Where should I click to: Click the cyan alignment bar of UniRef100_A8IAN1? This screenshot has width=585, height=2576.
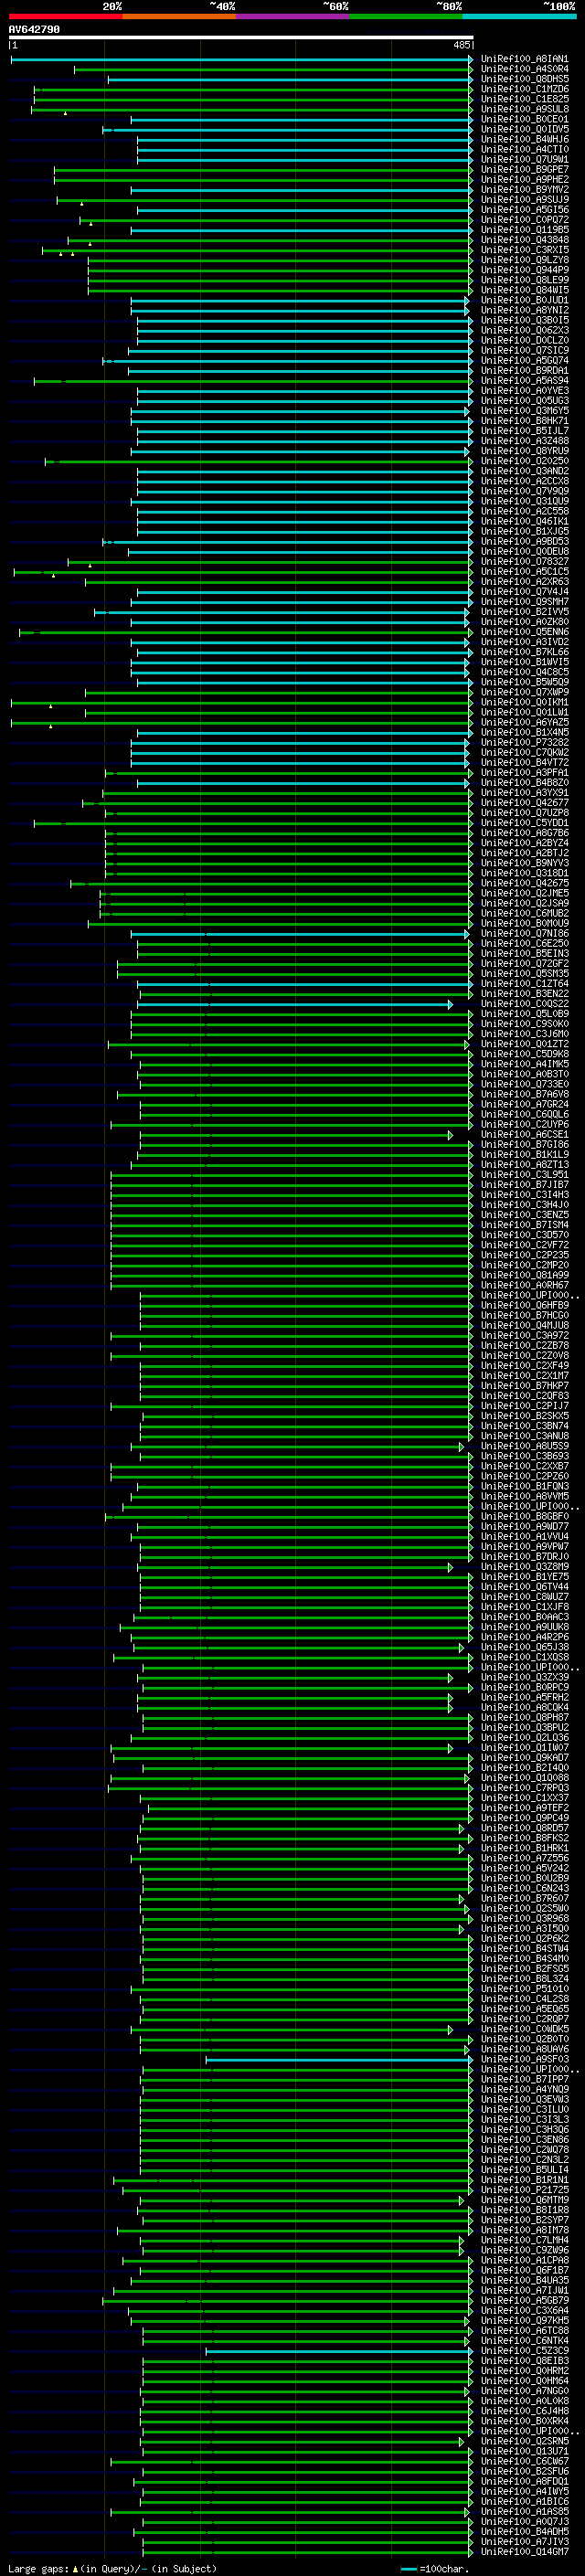pyautogui.click(x=241, y=60)
